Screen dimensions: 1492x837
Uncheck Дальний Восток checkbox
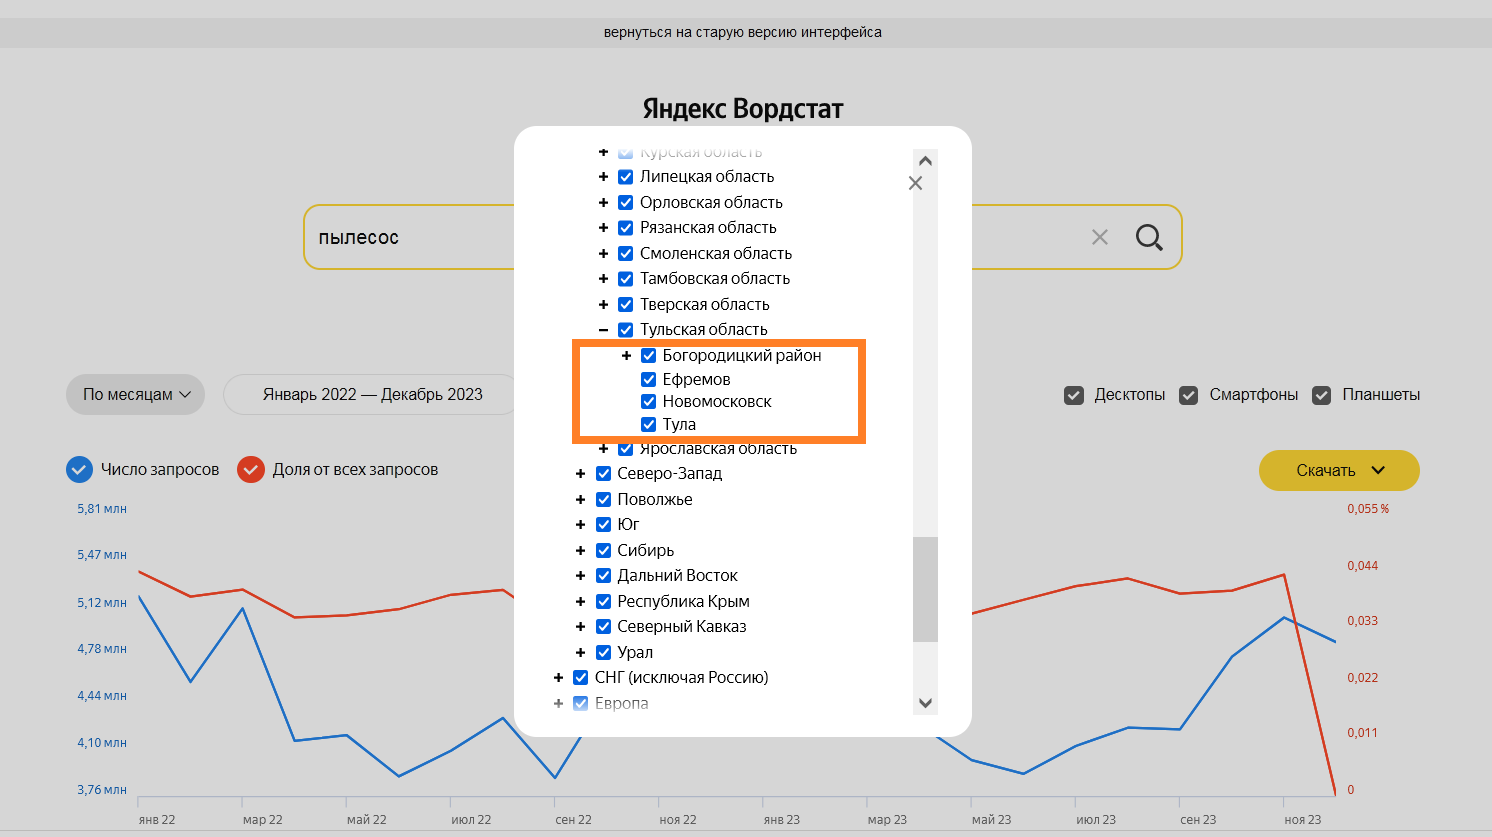tap(603, 576)
